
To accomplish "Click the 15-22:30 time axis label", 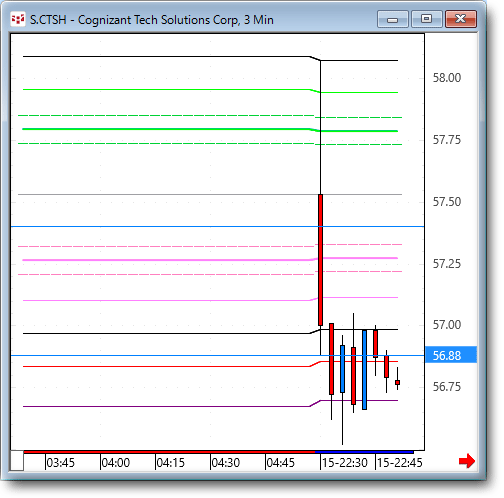I will coord(345,463).
